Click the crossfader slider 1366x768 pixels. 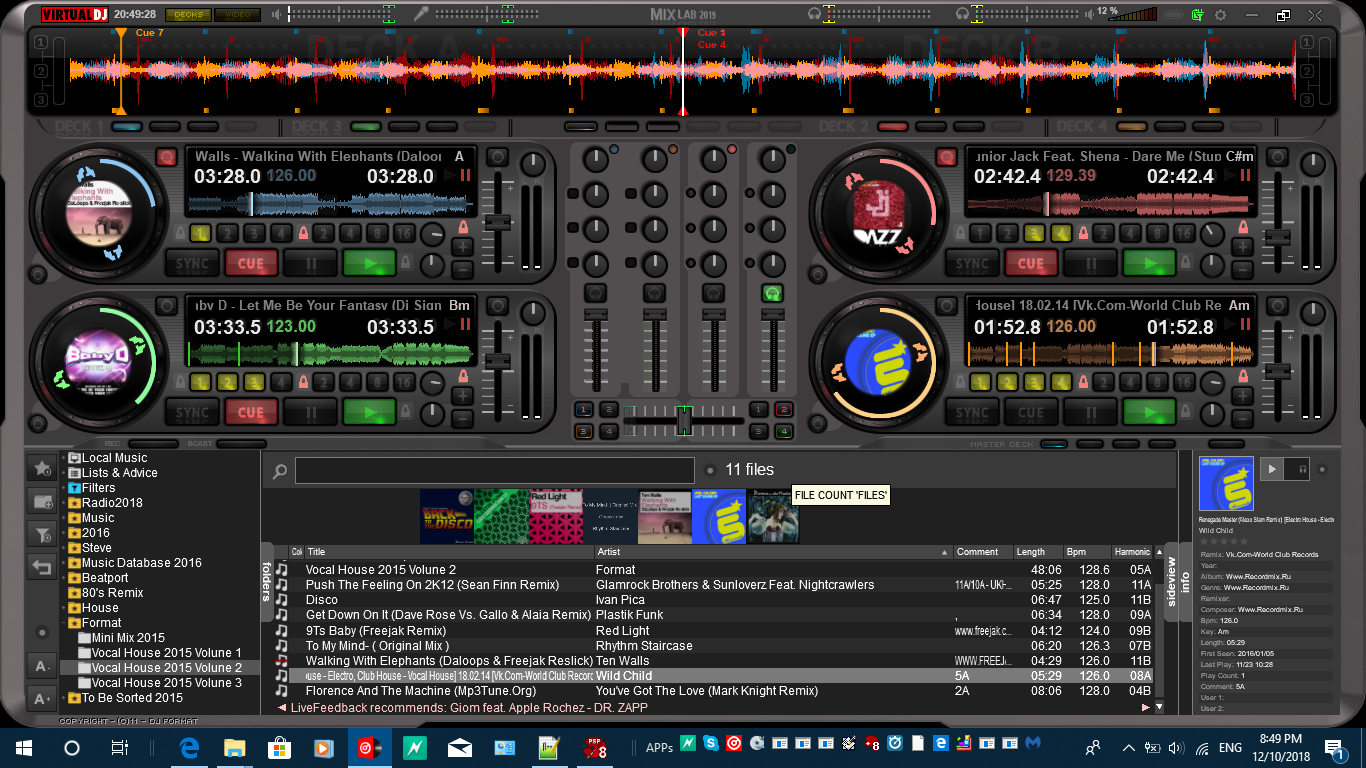[x=684, y=420]
